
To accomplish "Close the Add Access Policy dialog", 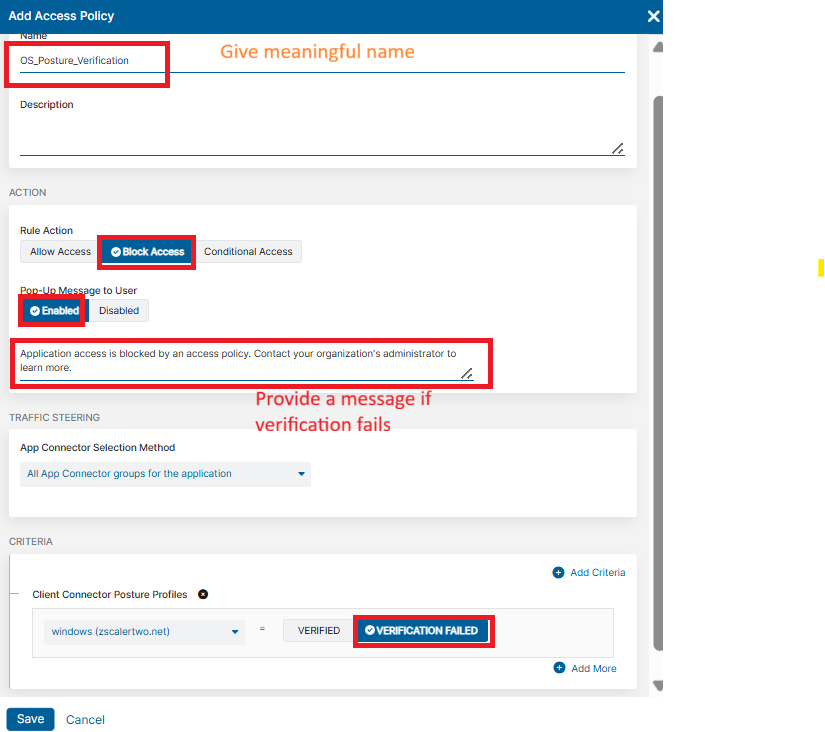I will pyautogui.click(x=653, y=16).
